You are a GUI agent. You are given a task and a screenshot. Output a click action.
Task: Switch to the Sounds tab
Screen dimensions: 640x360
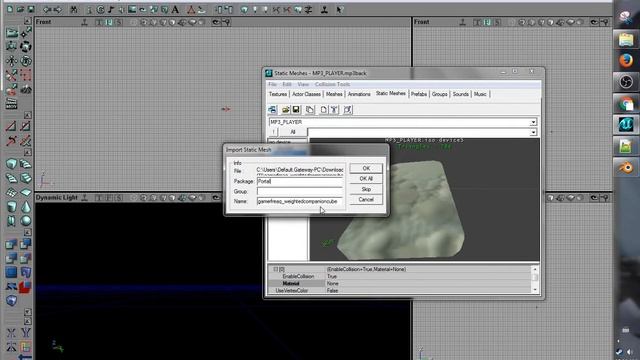pyautogui.click(x=460, y=94)
